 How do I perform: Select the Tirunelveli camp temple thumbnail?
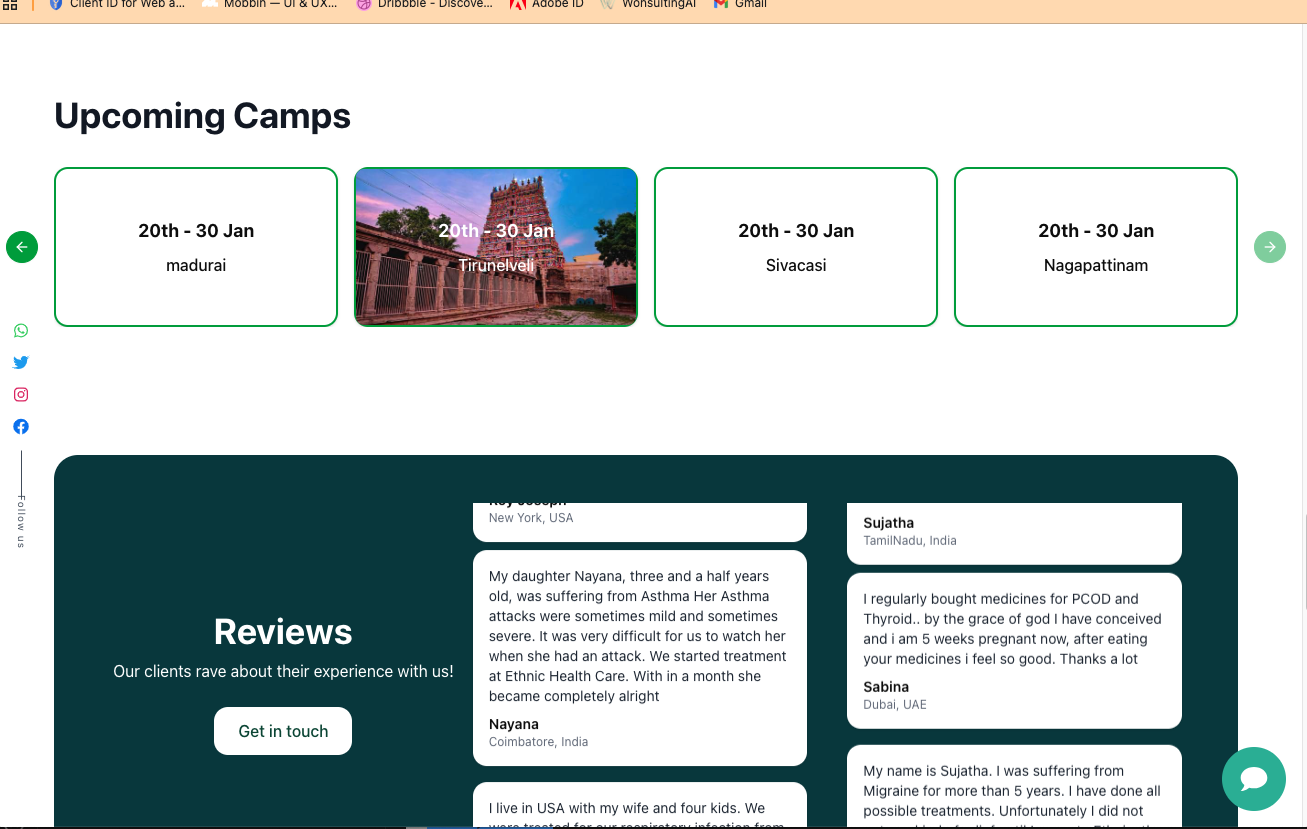[496, 247]
